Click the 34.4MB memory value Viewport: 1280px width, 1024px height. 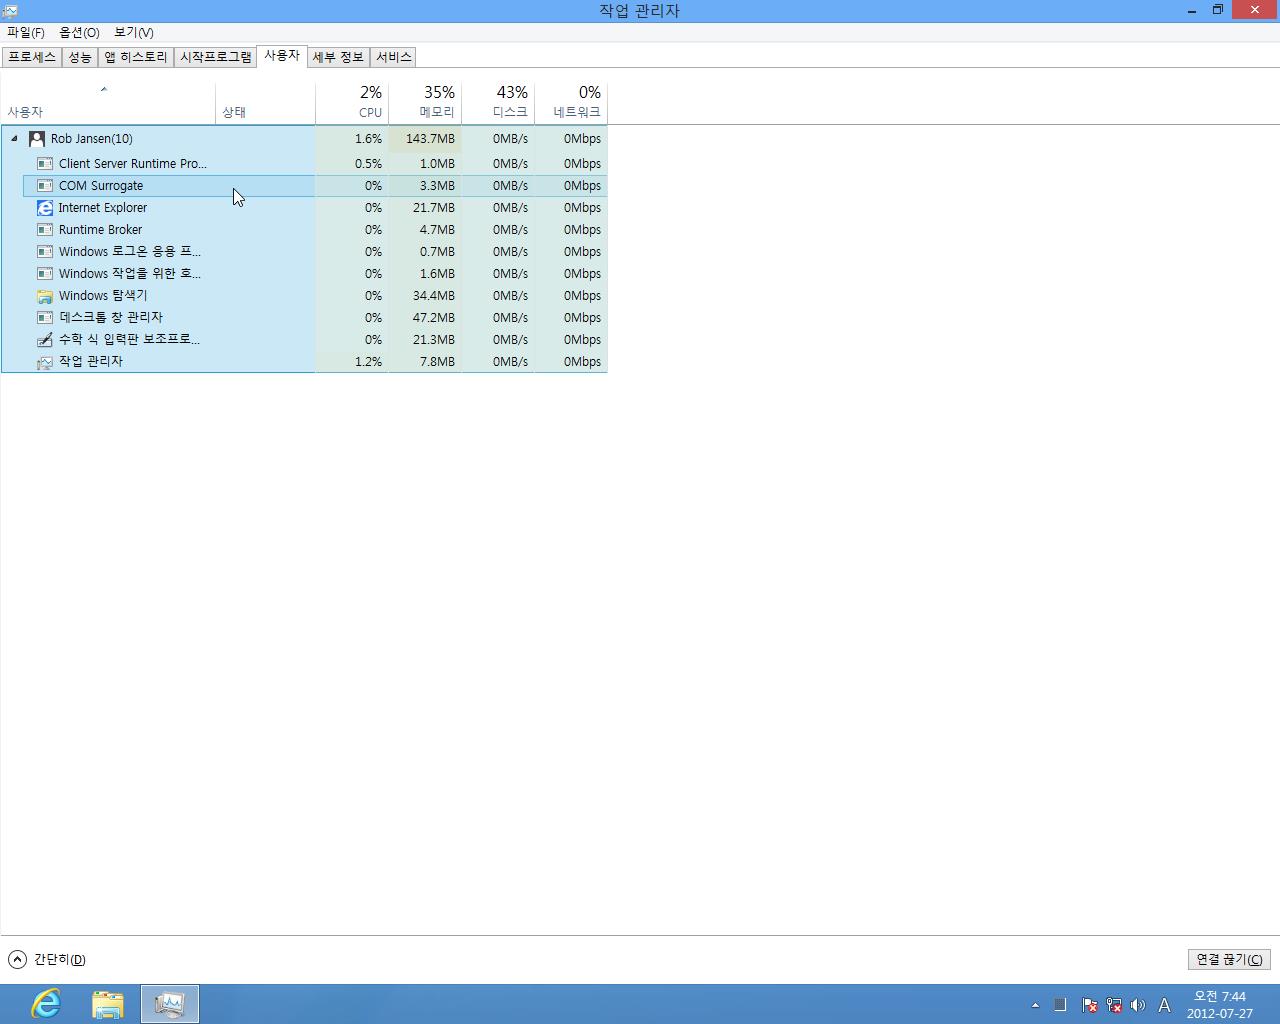click(x=434, y=296)
